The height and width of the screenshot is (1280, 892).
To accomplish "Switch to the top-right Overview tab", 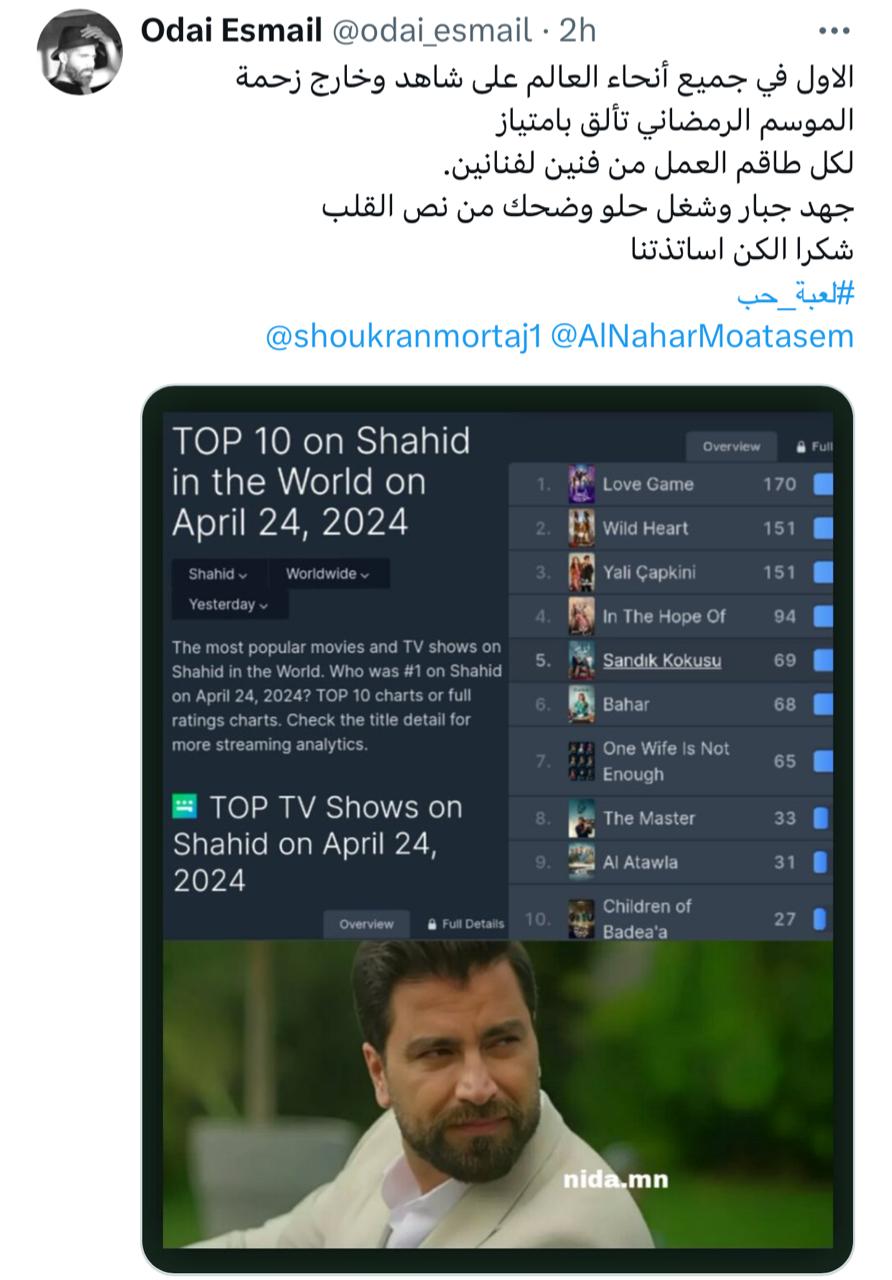I will (731, 446).
